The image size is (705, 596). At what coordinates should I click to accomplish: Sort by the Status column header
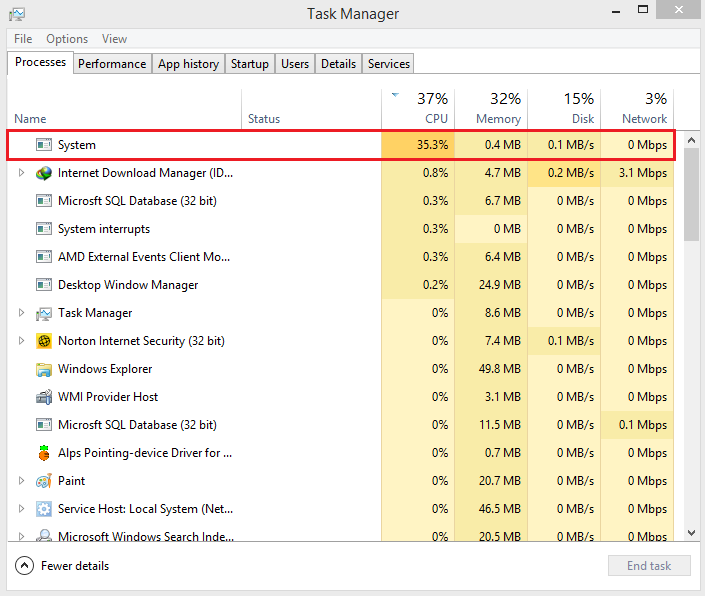tap(311, 109)
